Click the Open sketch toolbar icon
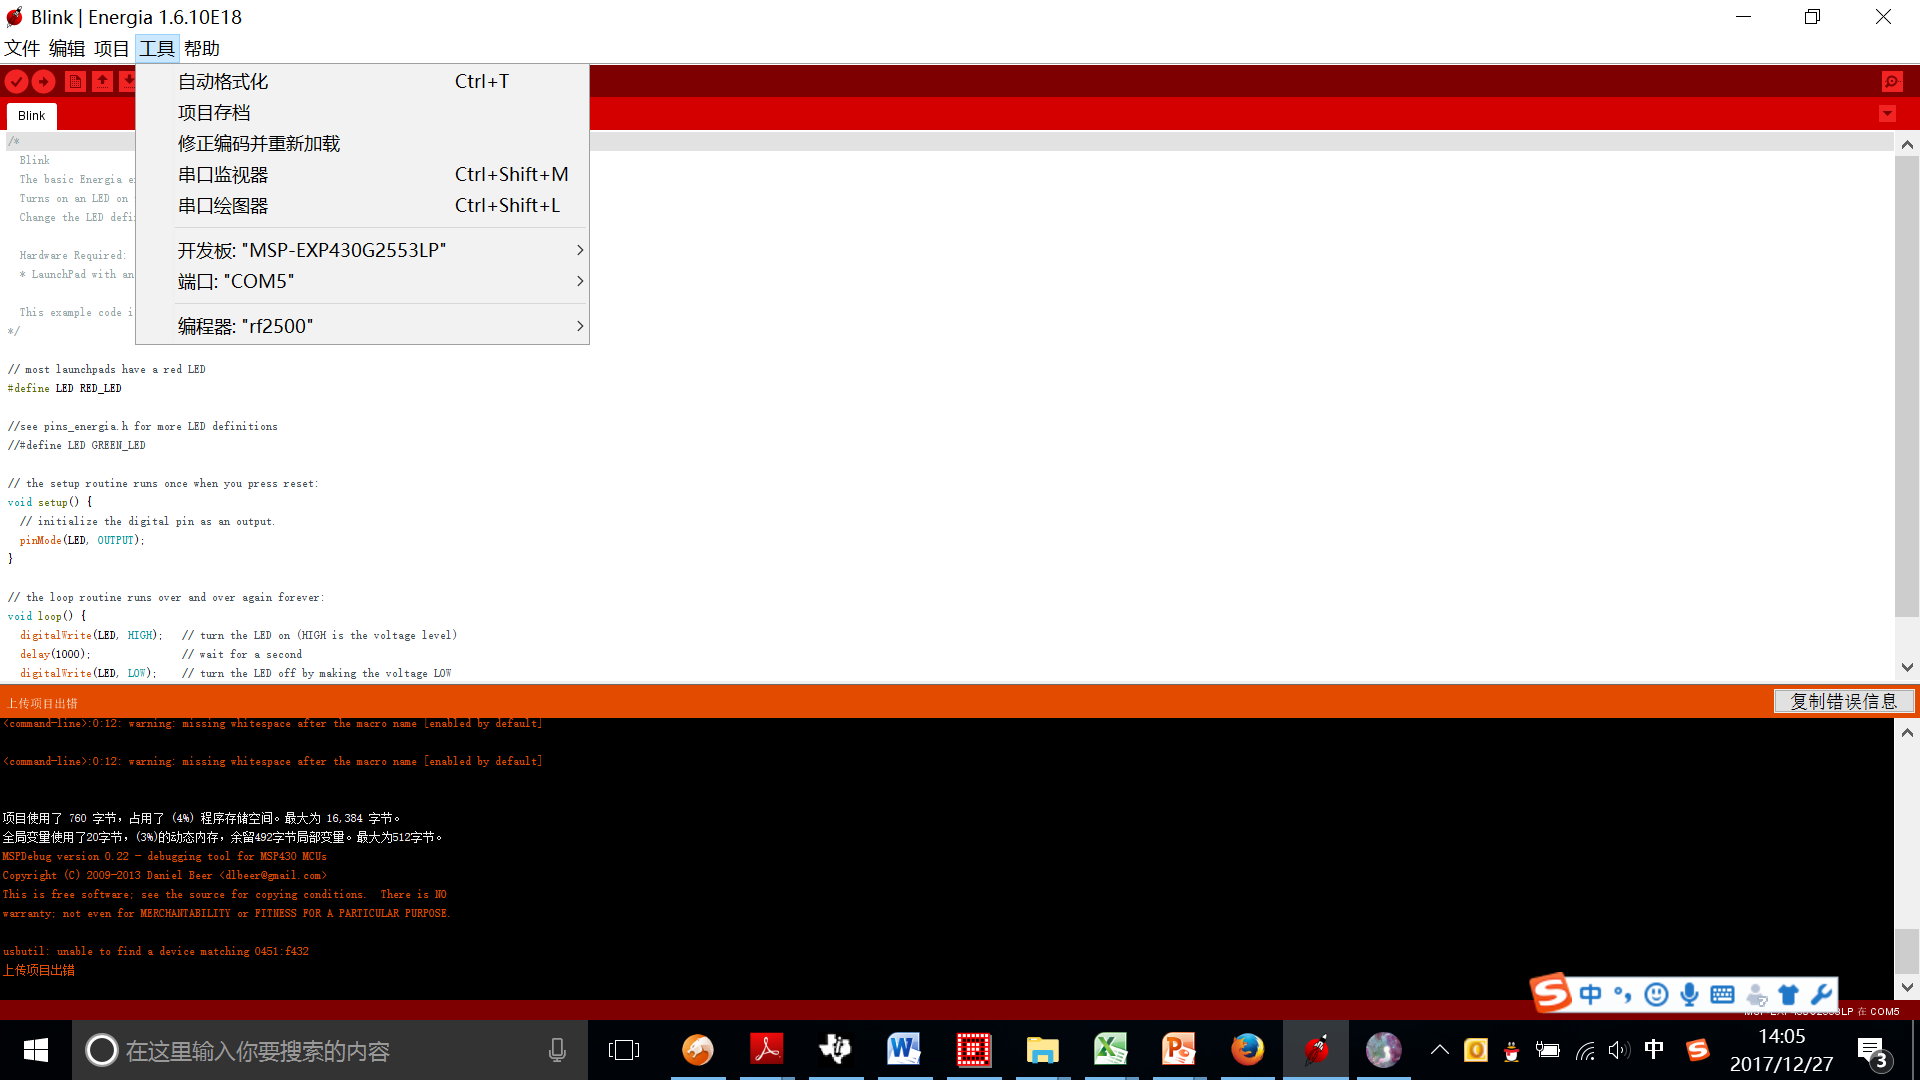Viewport: 1920px width, 1080px height. 102,82
